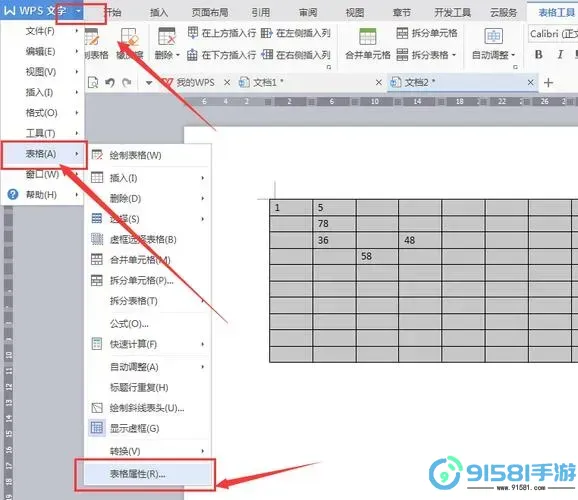This screenshot has height=500, width=578.
Task: Open WPS 文字 application menu dropdown arrow
Action: [78, 11]
